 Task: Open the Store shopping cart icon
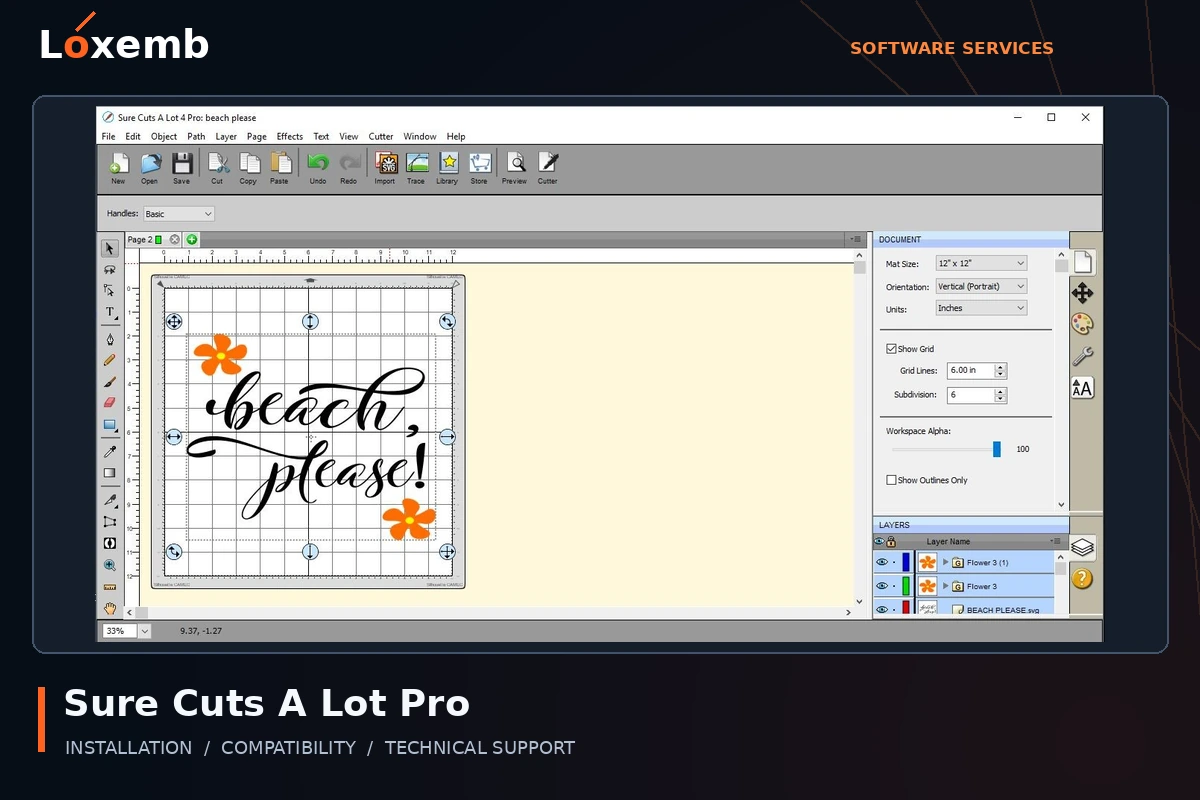coord(479,163)
